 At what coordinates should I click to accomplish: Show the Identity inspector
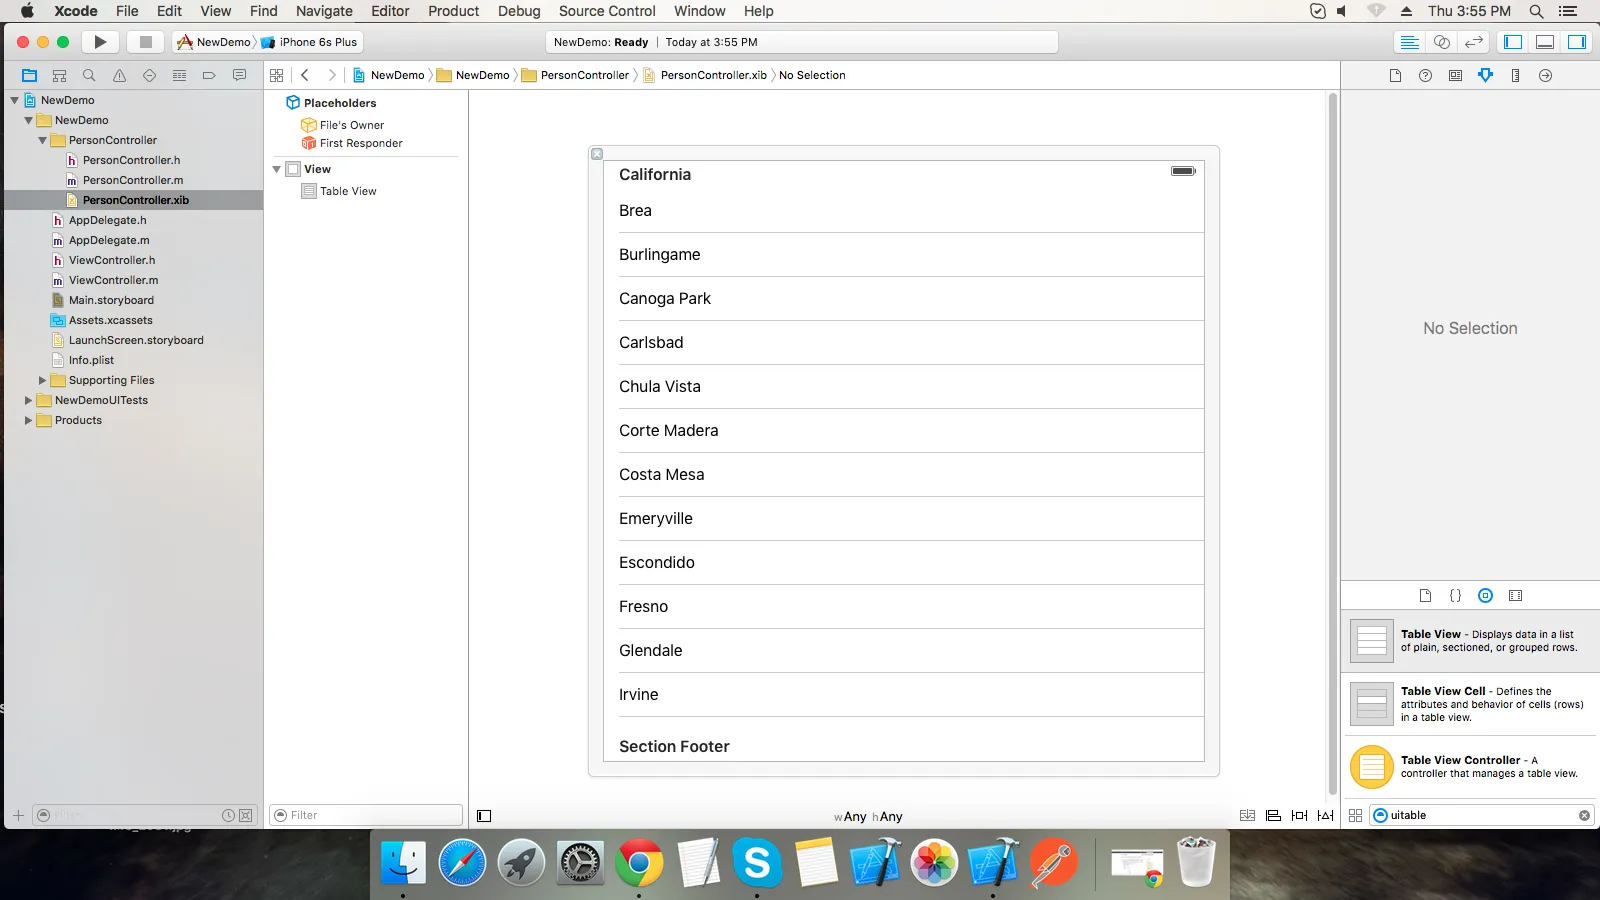click(1455, 75)
